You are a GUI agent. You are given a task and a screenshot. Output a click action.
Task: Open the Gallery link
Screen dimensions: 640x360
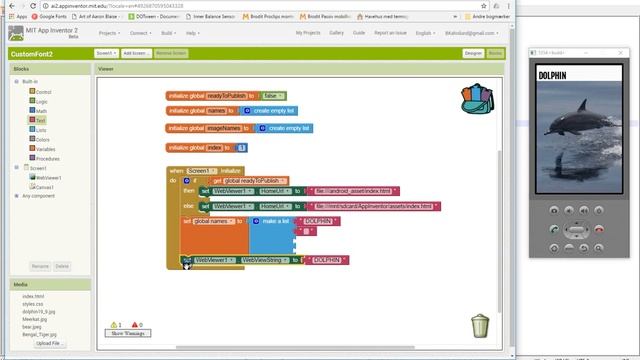[336, 33]
